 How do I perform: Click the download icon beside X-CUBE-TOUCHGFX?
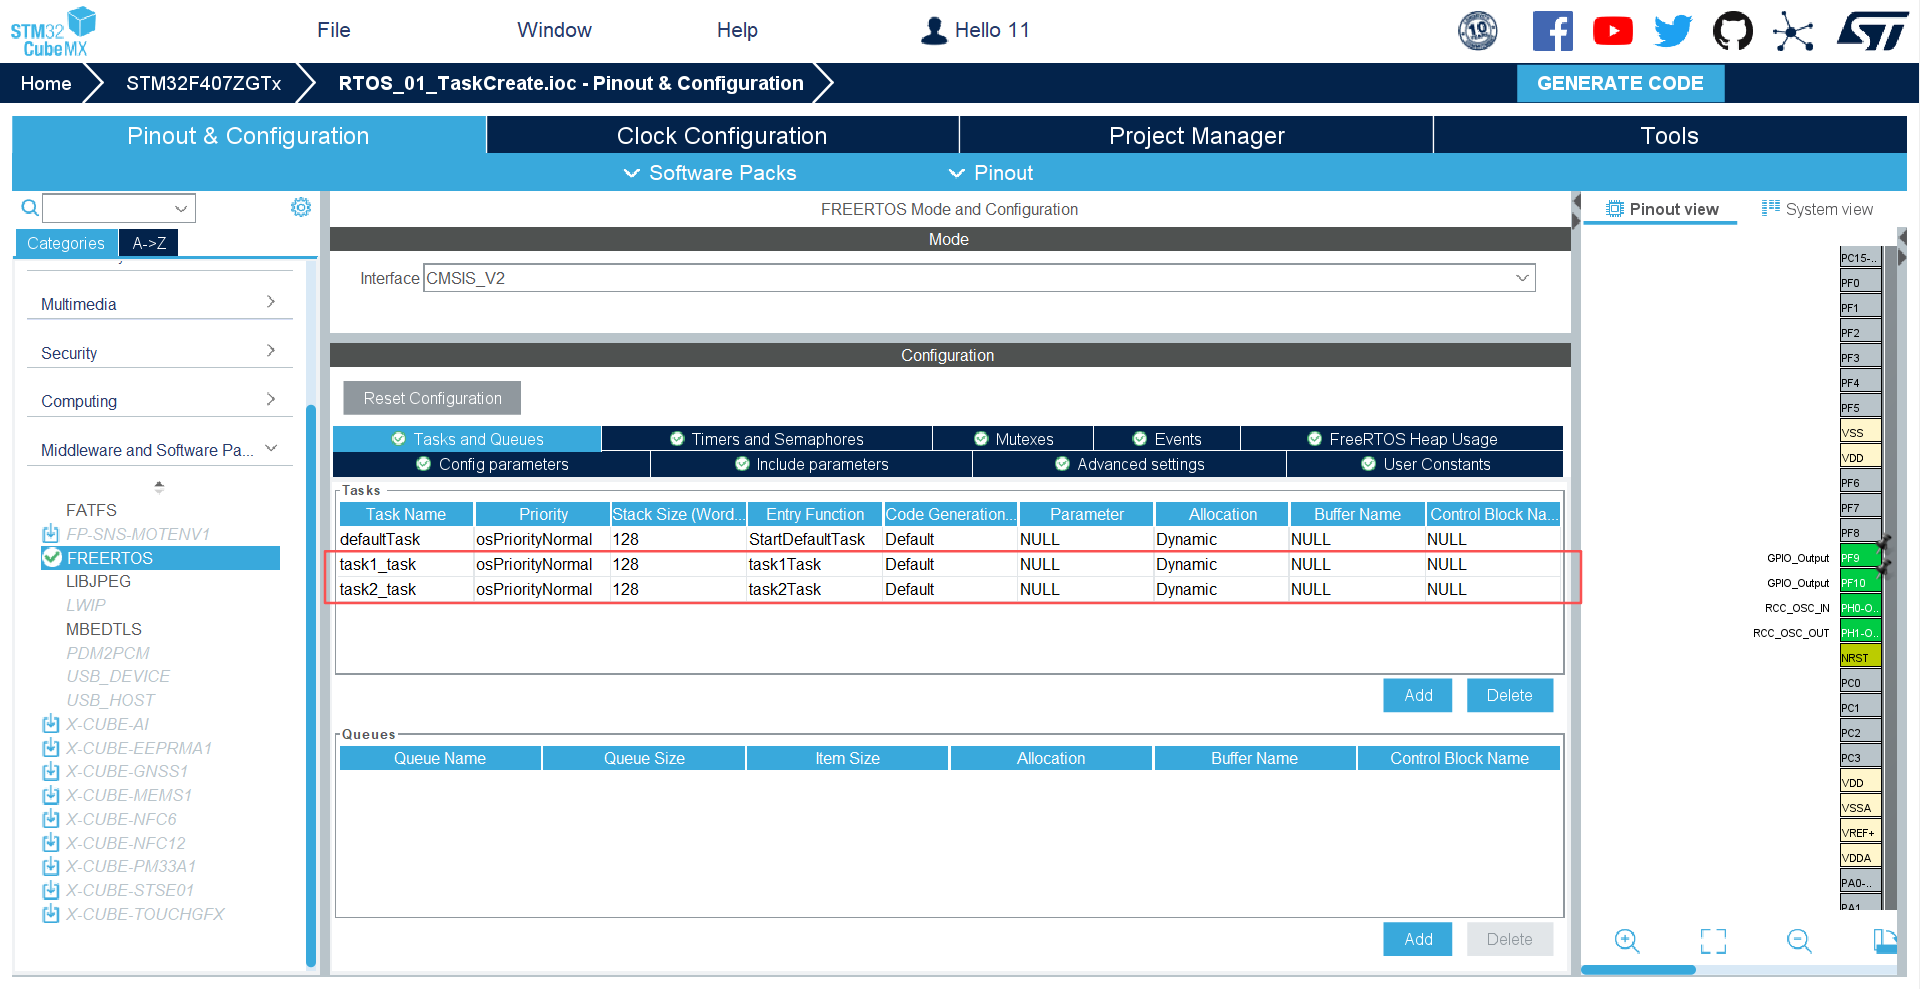click(51, 914)
